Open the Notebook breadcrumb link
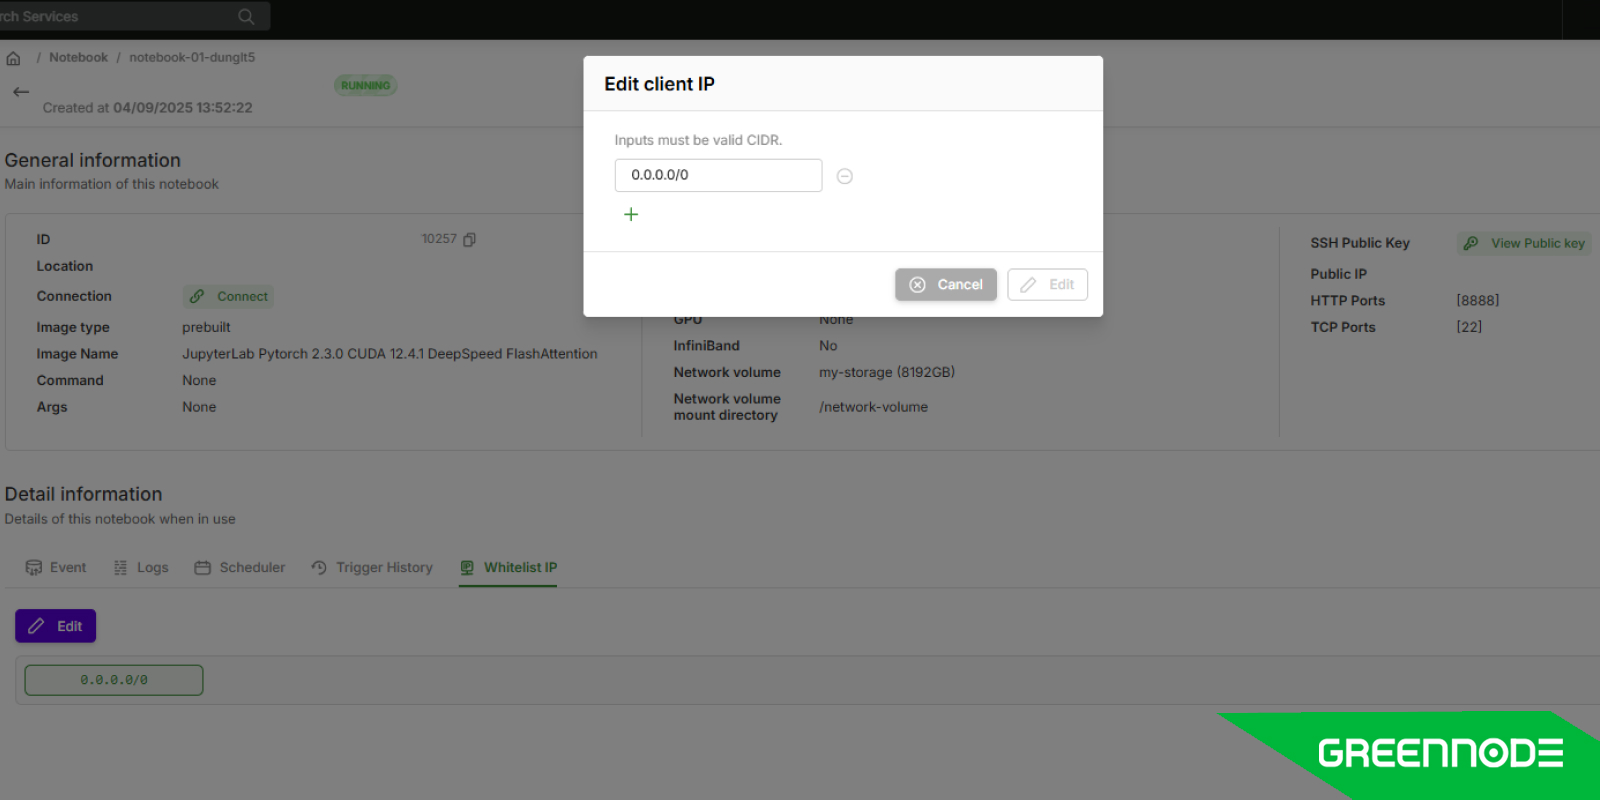Screen dimensions: 1600x800 tap(78, 58)
